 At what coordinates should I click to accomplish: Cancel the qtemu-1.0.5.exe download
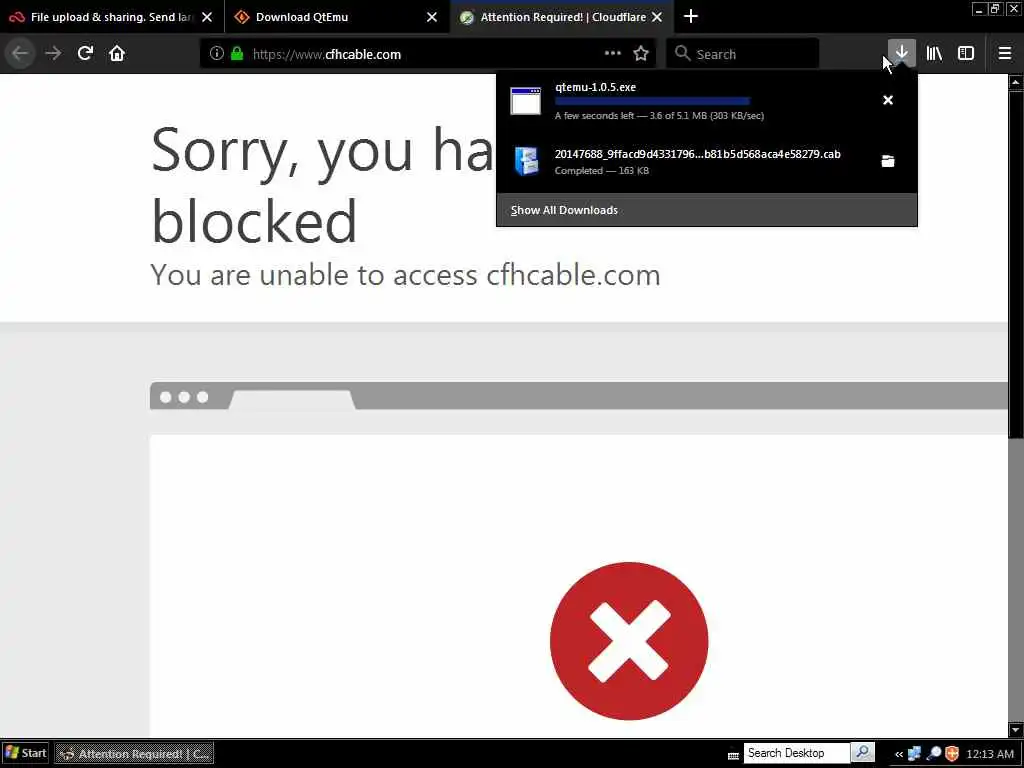(x=888, y=100)
